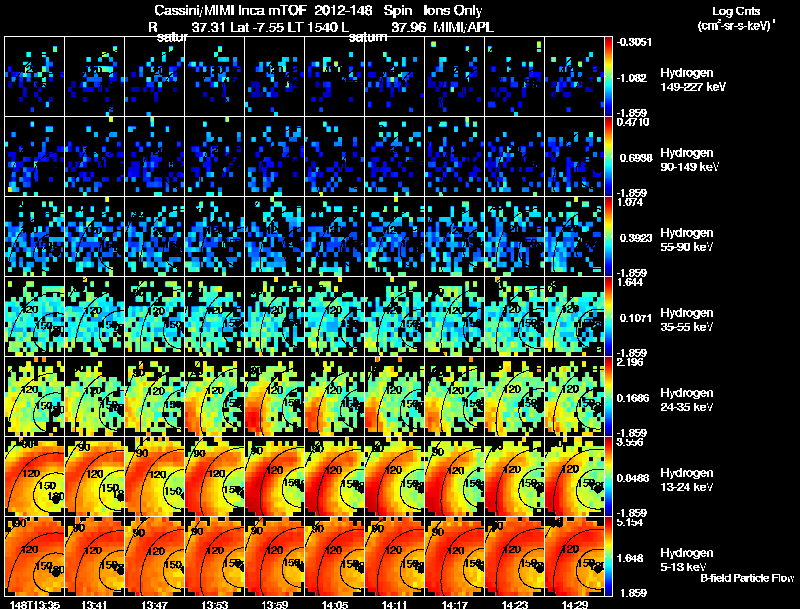Click the Hydrogen 35-55 keV row label

click(x=687, y=320)
